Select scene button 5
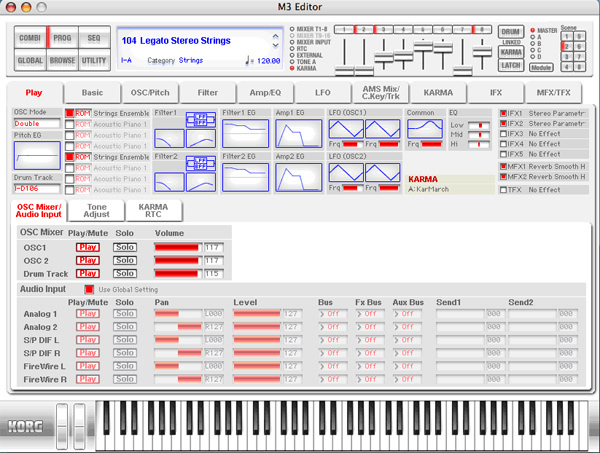Viewport: 600px width, 453px height. 579,37
